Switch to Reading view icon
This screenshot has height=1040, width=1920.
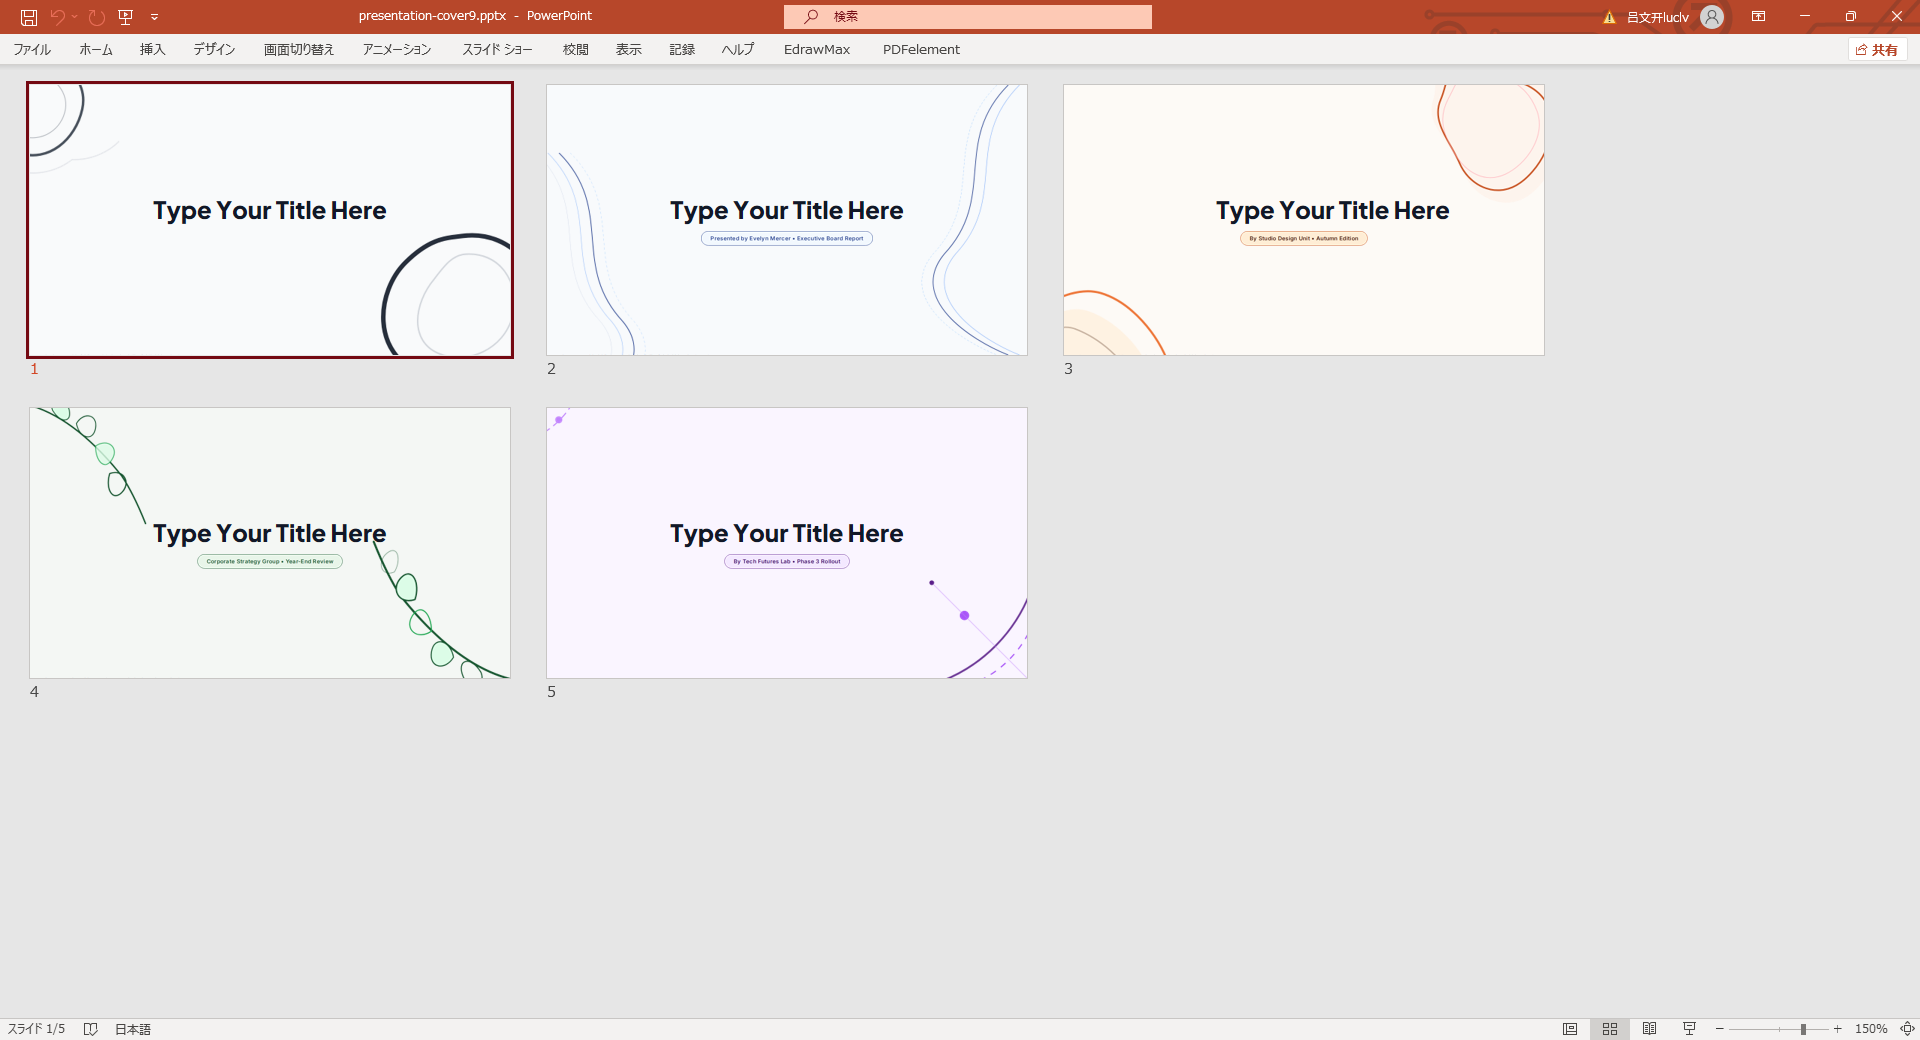[1650, 1029]
